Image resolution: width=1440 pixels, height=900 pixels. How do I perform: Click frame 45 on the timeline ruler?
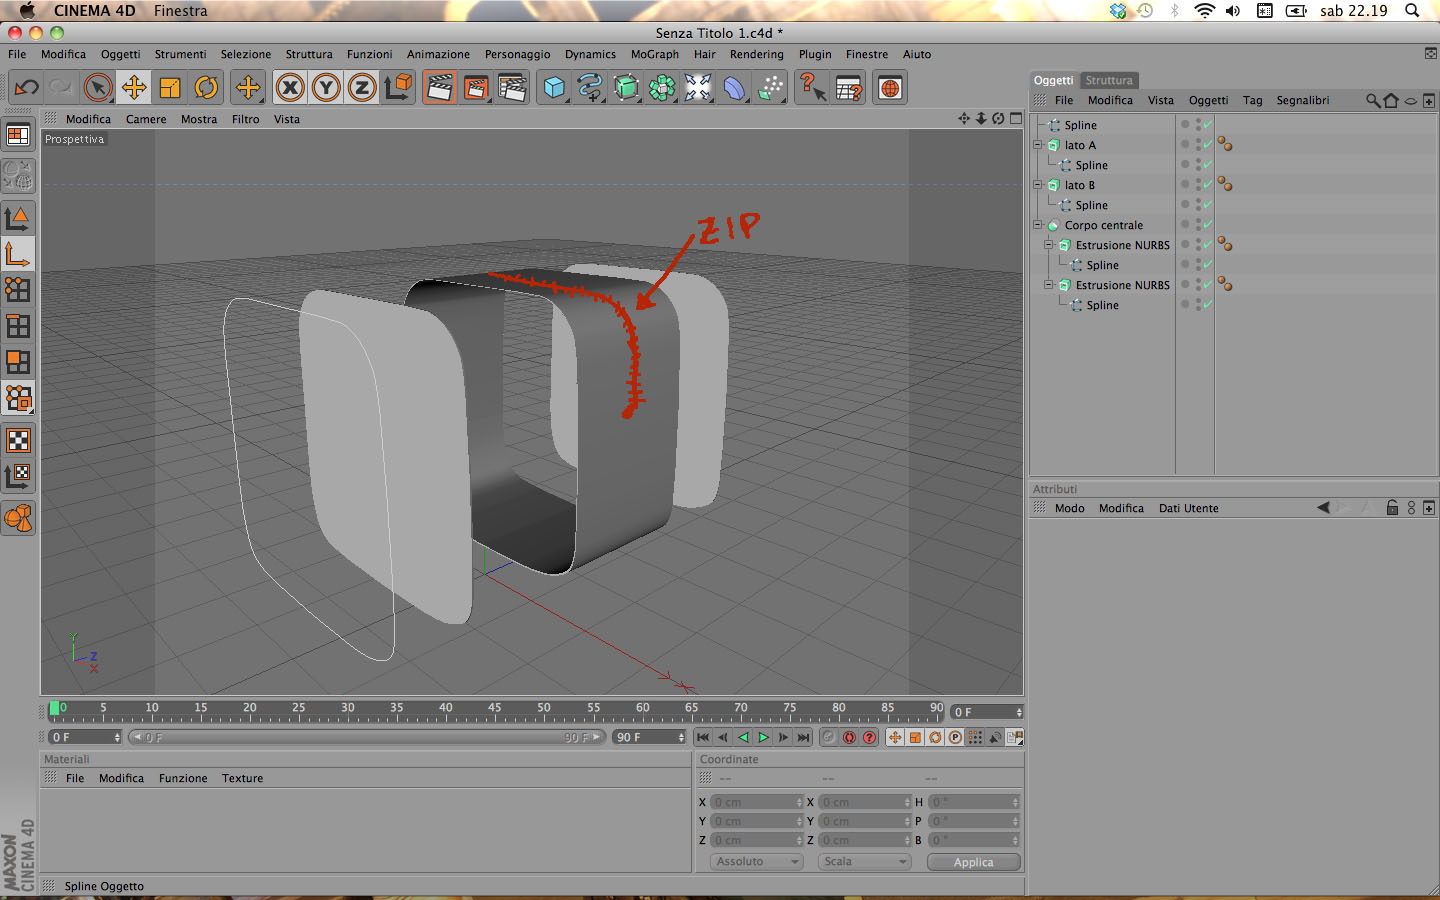(x=494, y=712)
